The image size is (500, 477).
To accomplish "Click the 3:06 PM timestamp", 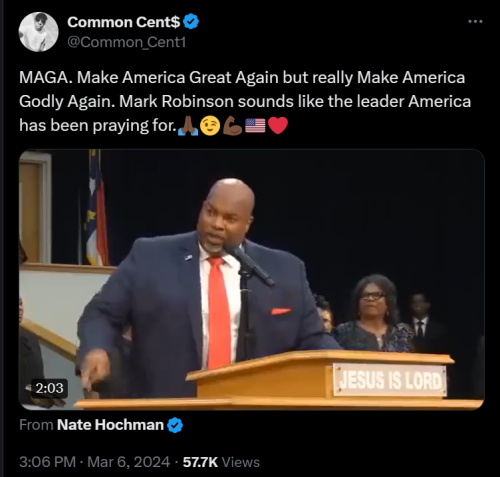I will pos(47,462).
